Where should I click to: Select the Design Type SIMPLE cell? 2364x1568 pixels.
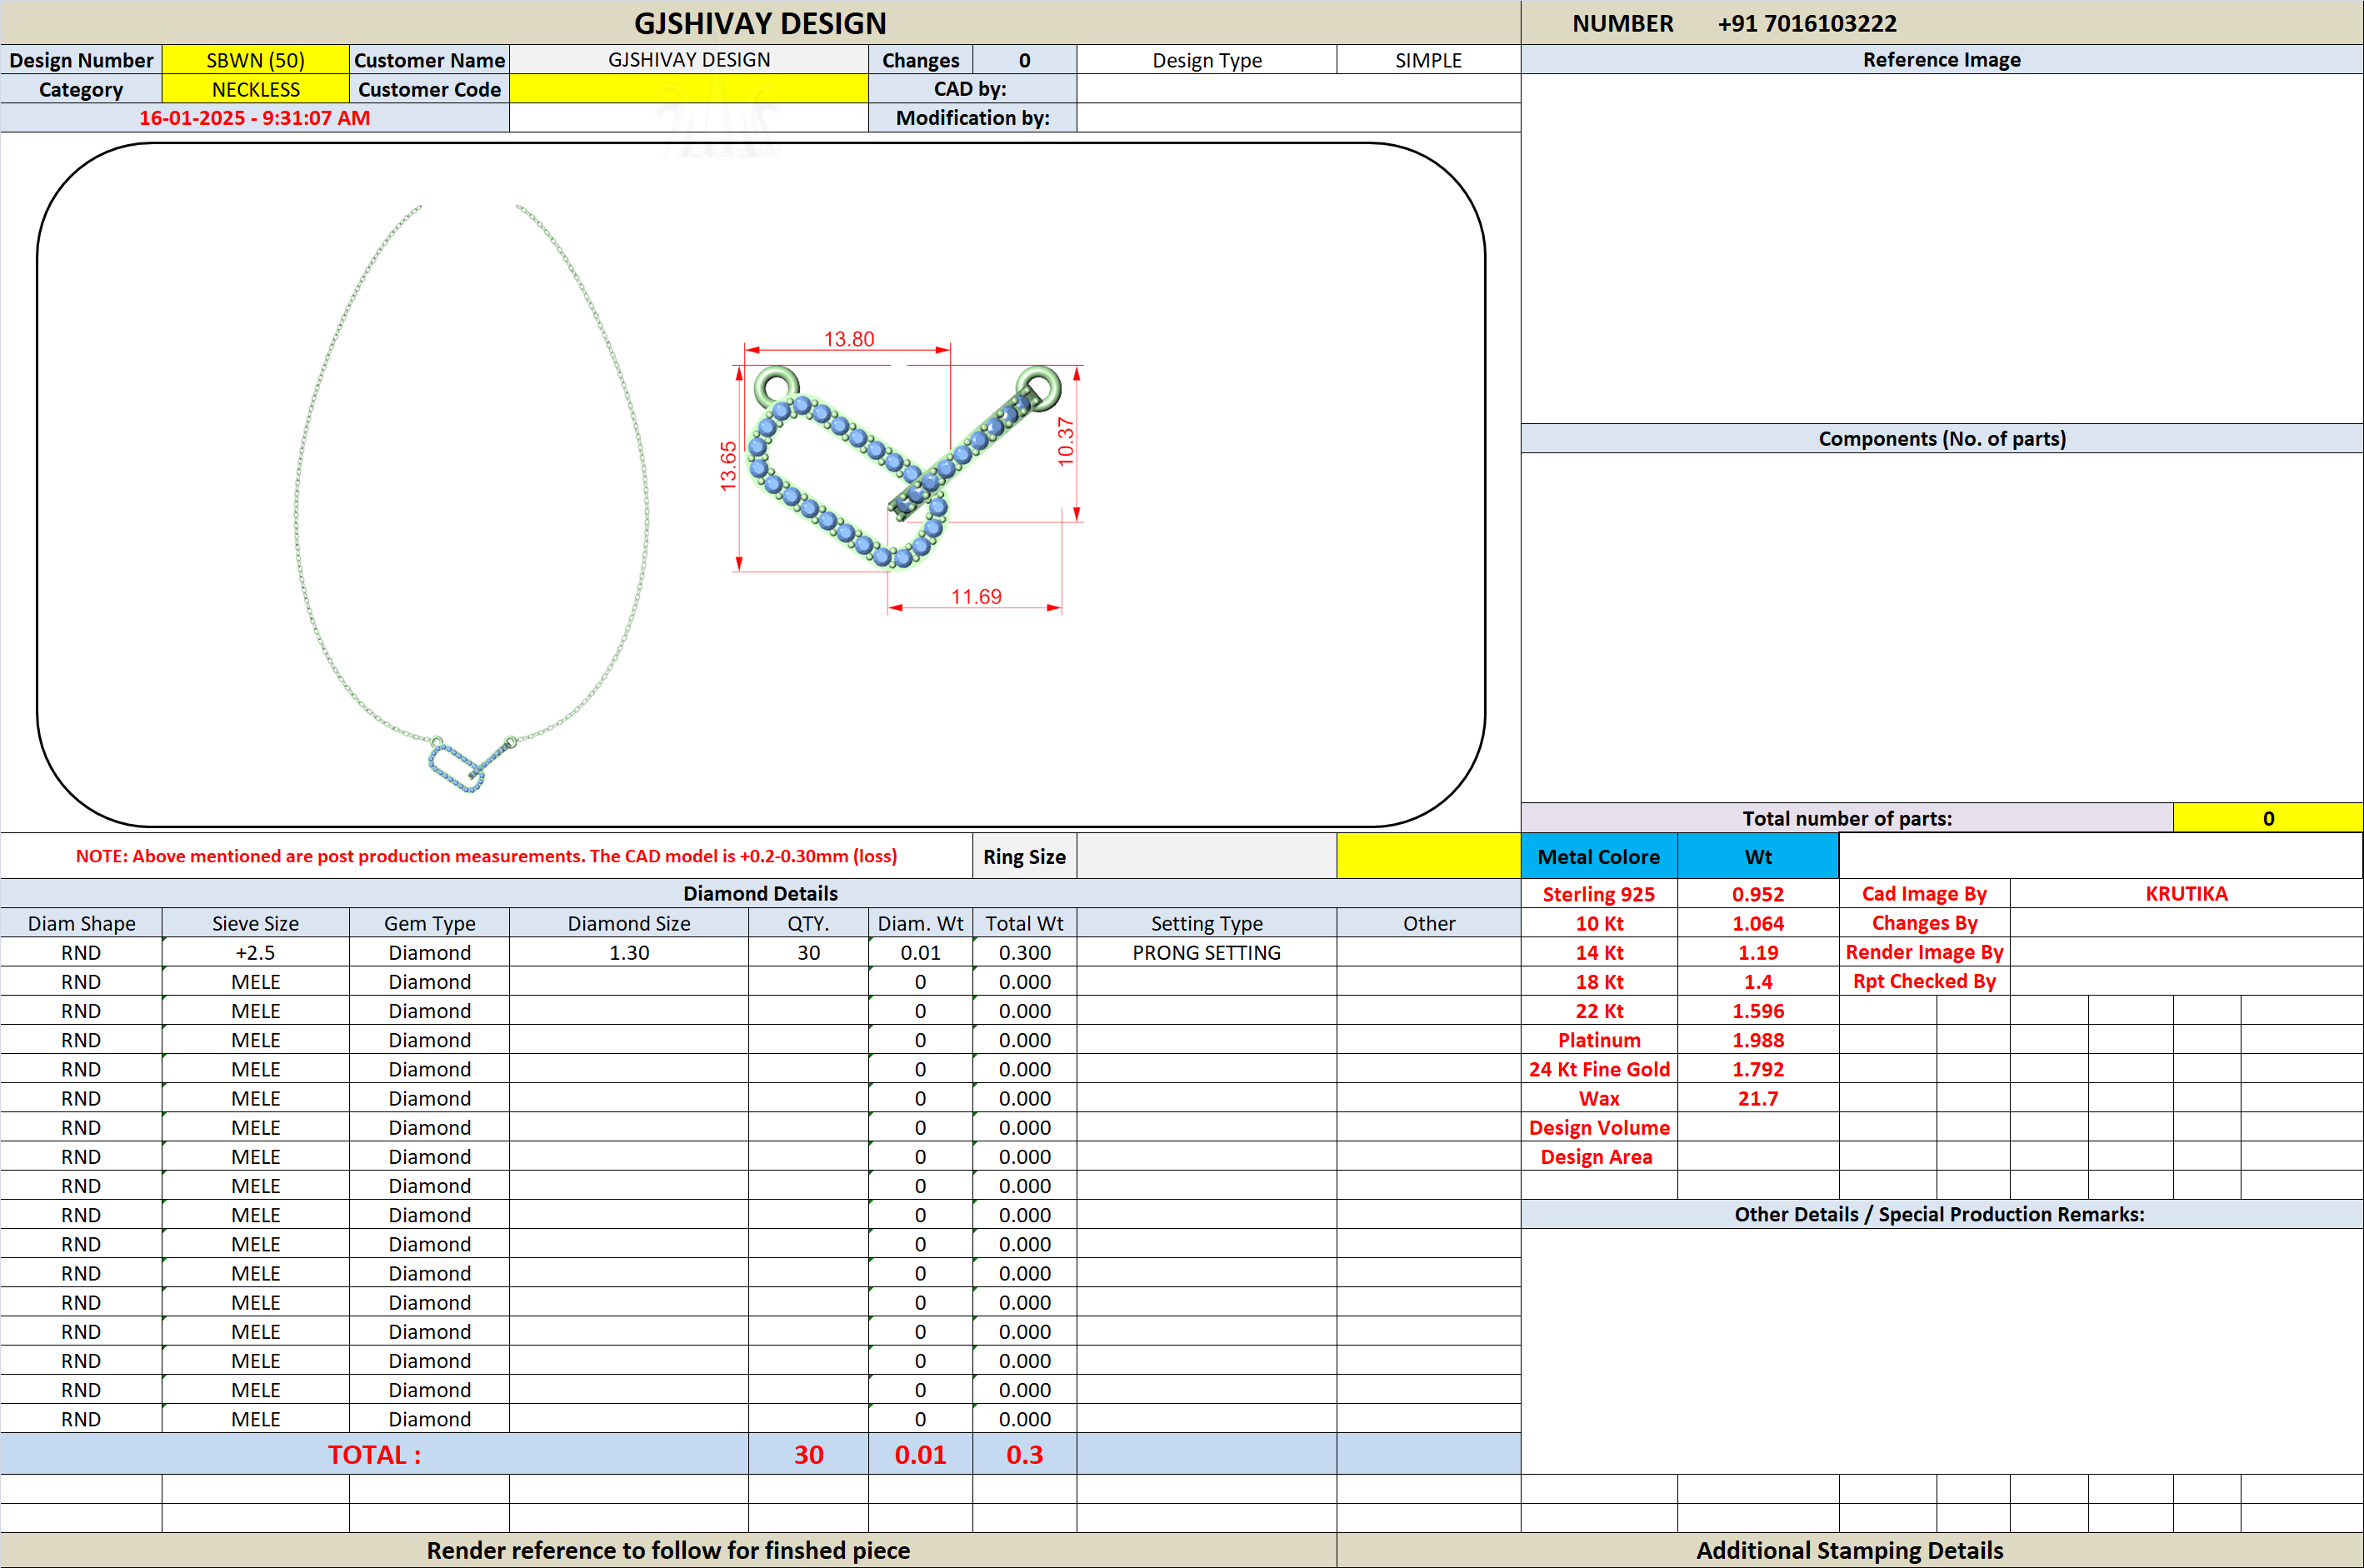click(x=1428, y=60)
